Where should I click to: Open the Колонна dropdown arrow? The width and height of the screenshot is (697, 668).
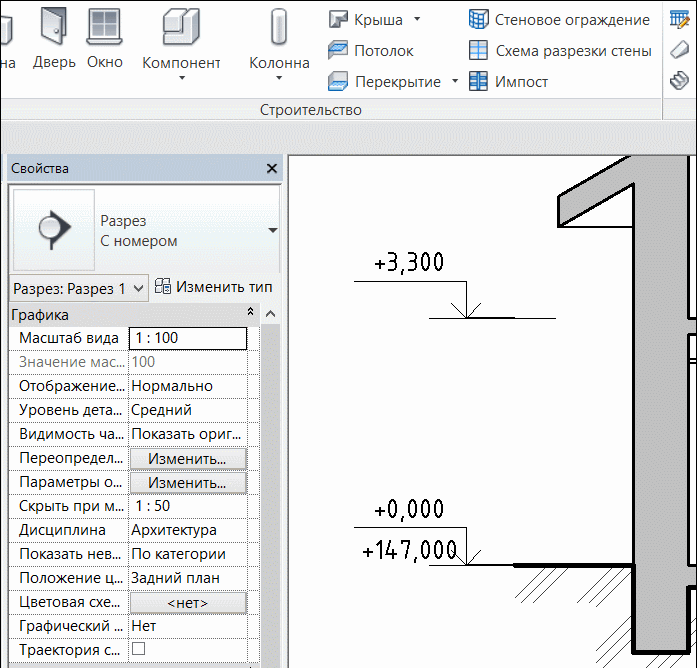point(279,78)
